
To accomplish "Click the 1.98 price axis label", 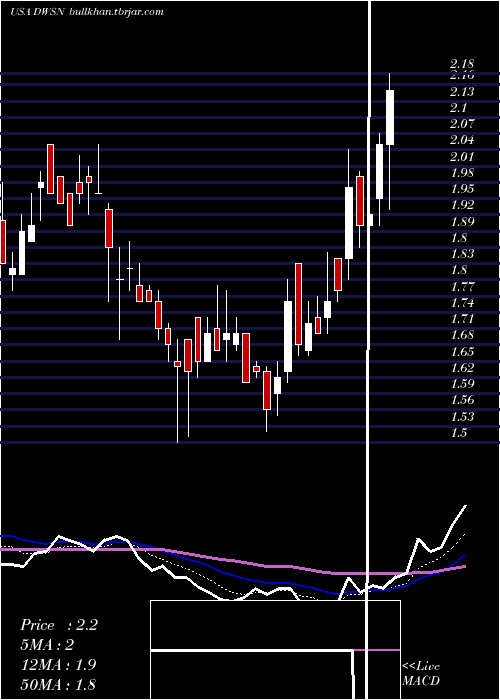I will (462, 173).
